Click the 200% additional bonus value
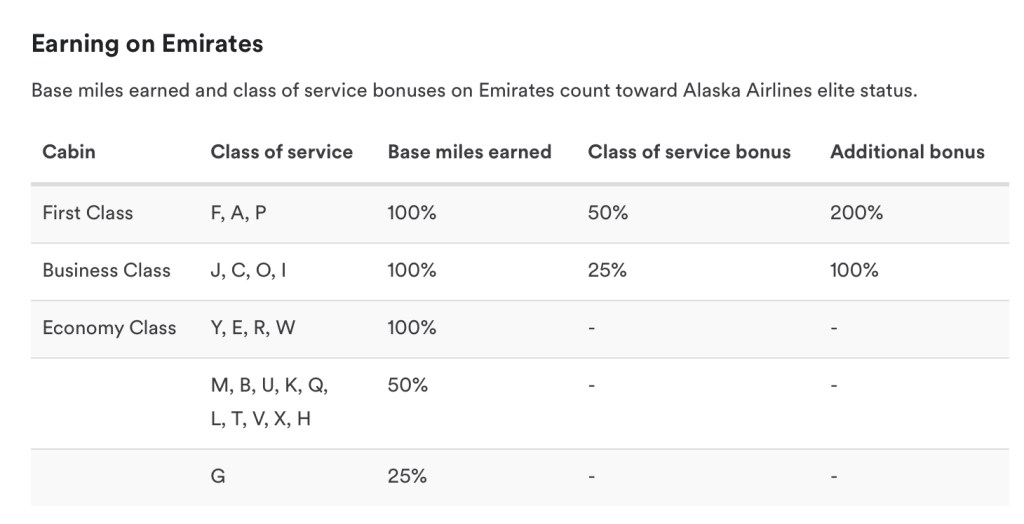 click(x=856, y=213)
